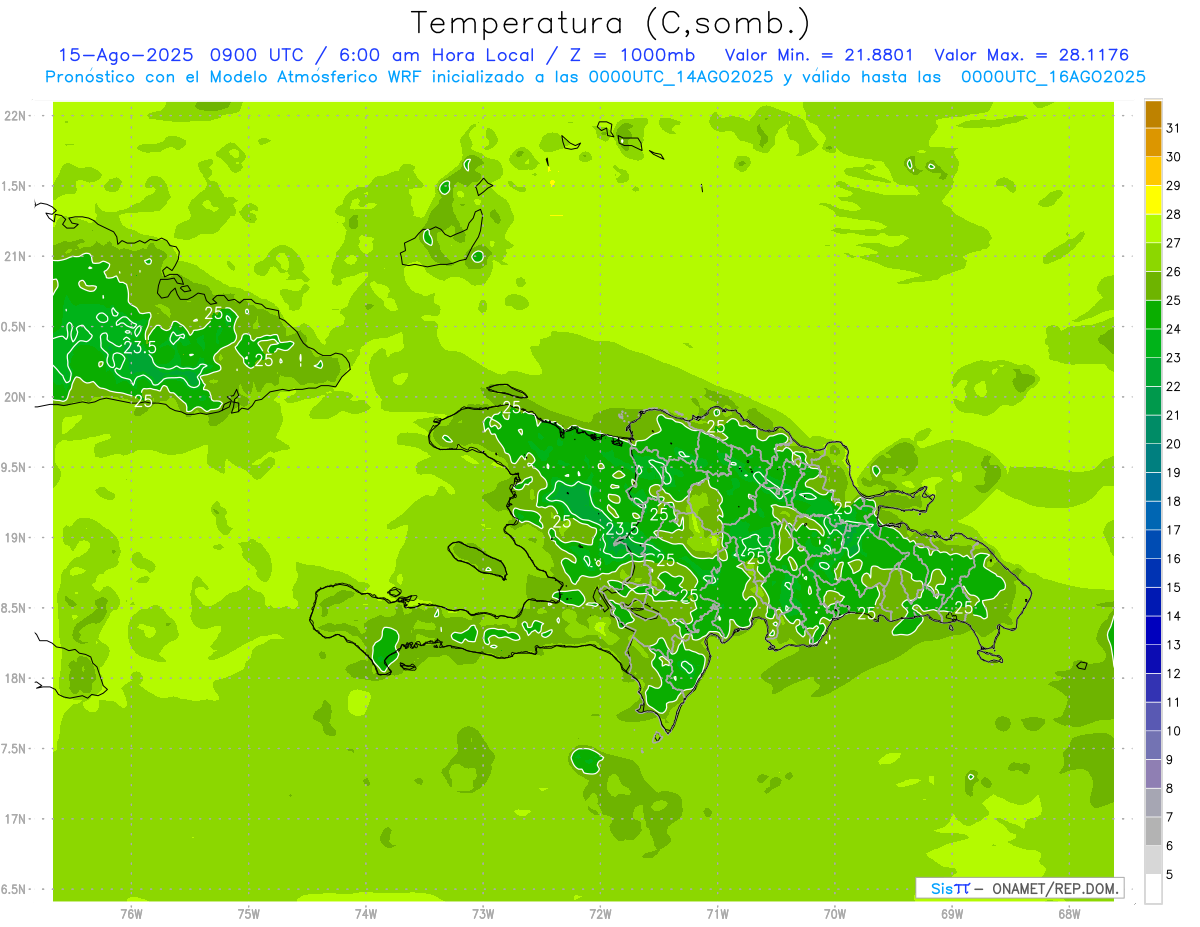Click the 17N latitude axis label
Image resolution: width=1200 pixels, height=927 pixels.
16,819
